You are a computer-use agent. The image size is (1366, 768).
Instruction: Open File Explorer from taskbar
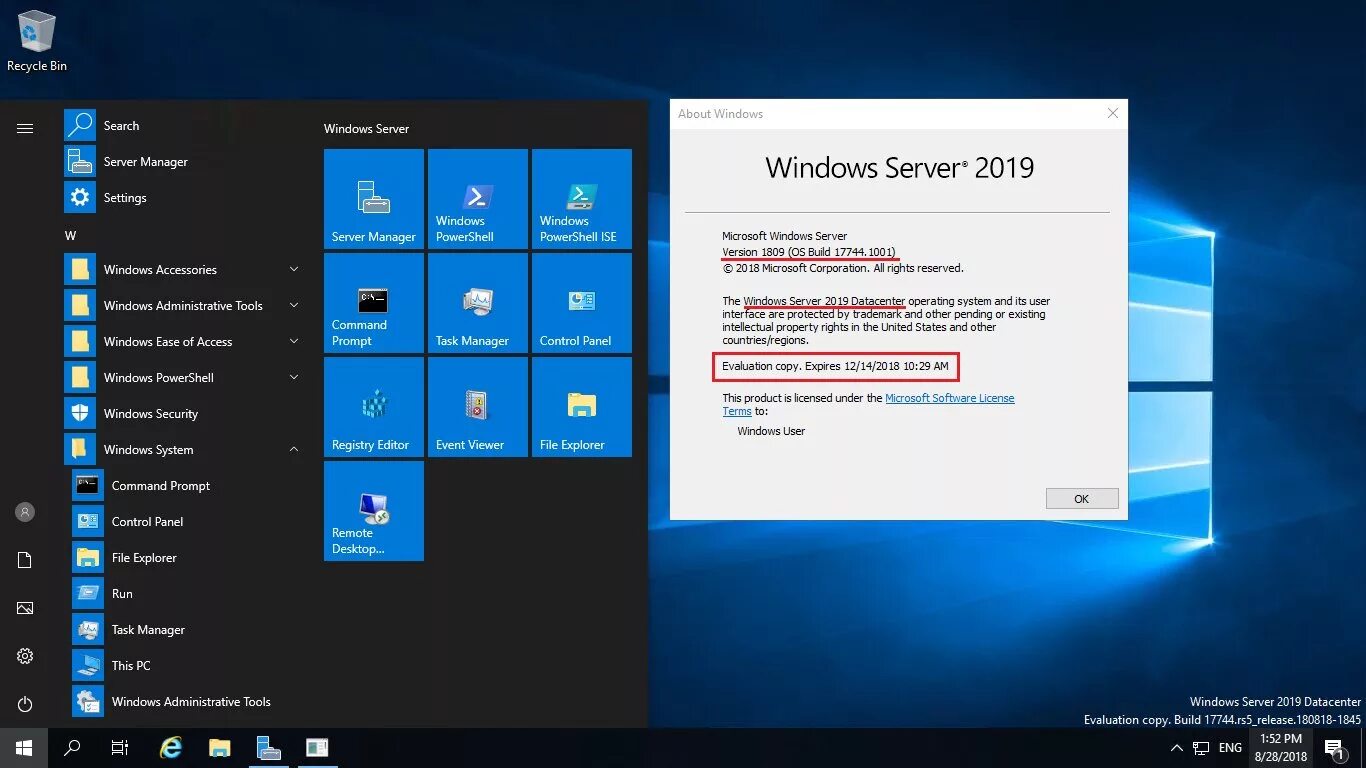(220, 748)
